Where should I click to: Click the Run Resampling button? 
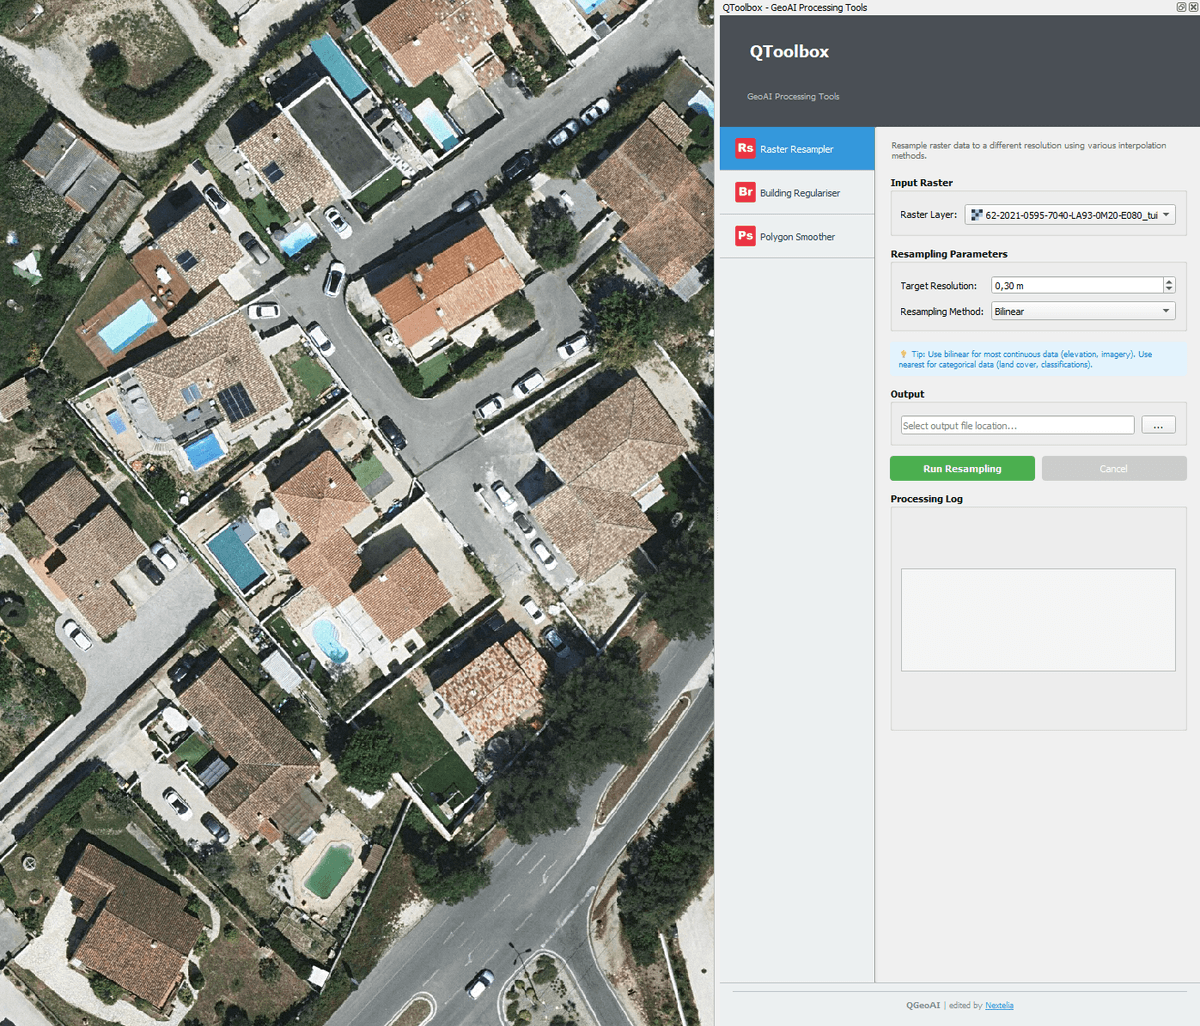click(962, 468)
